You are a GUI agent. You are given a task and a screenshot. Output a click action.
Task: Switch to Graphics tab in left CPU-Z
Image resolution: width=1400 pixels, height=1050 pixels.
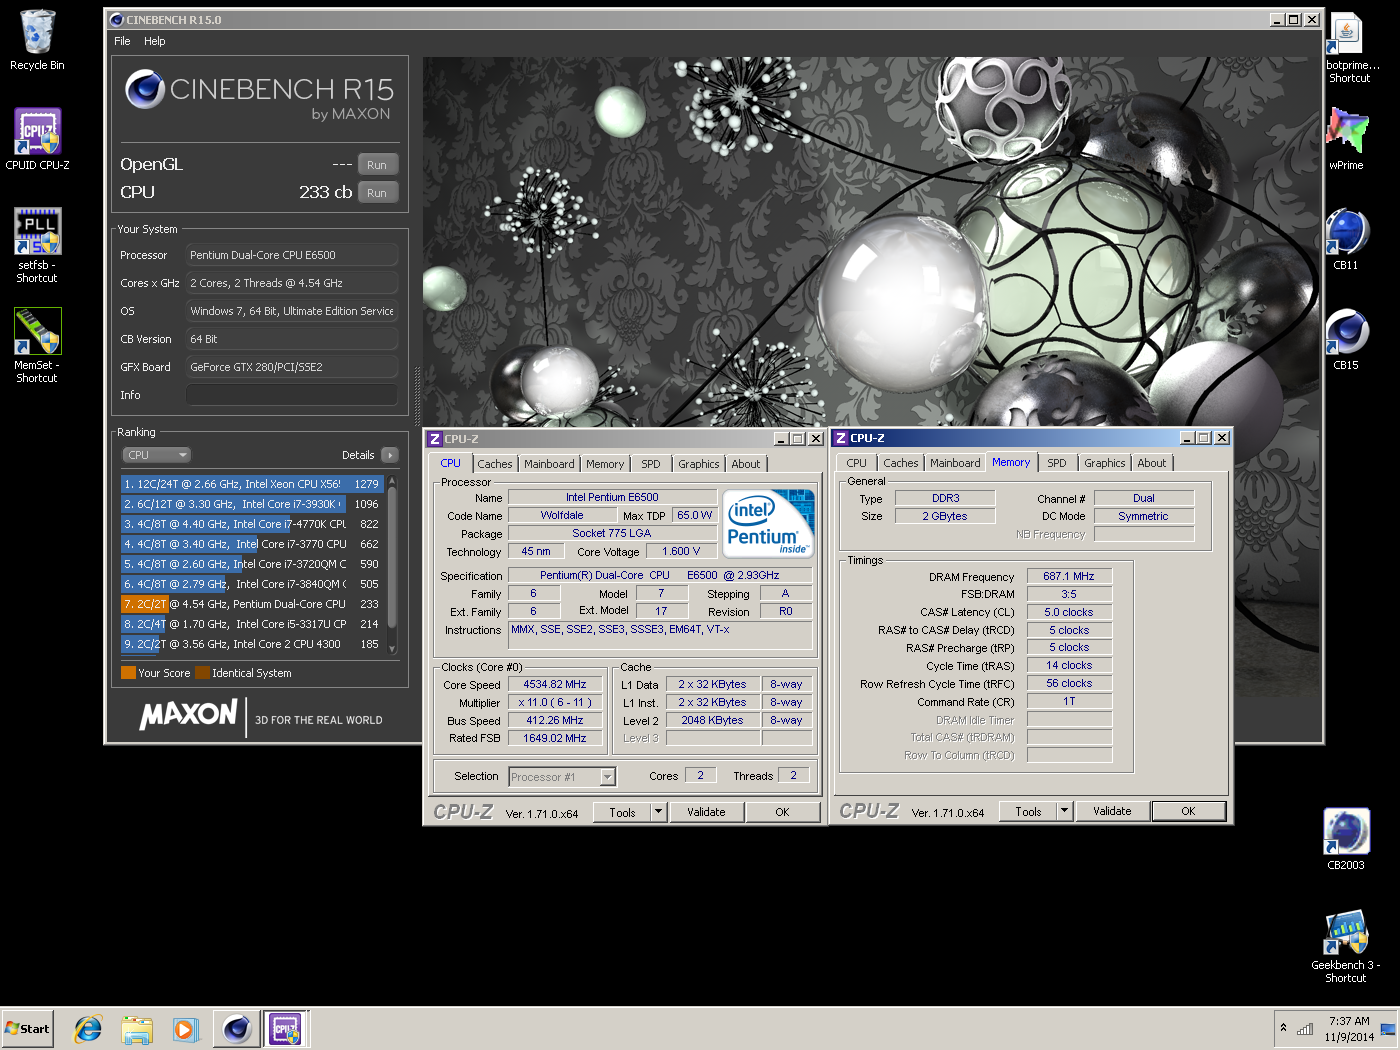coord(698,464)
